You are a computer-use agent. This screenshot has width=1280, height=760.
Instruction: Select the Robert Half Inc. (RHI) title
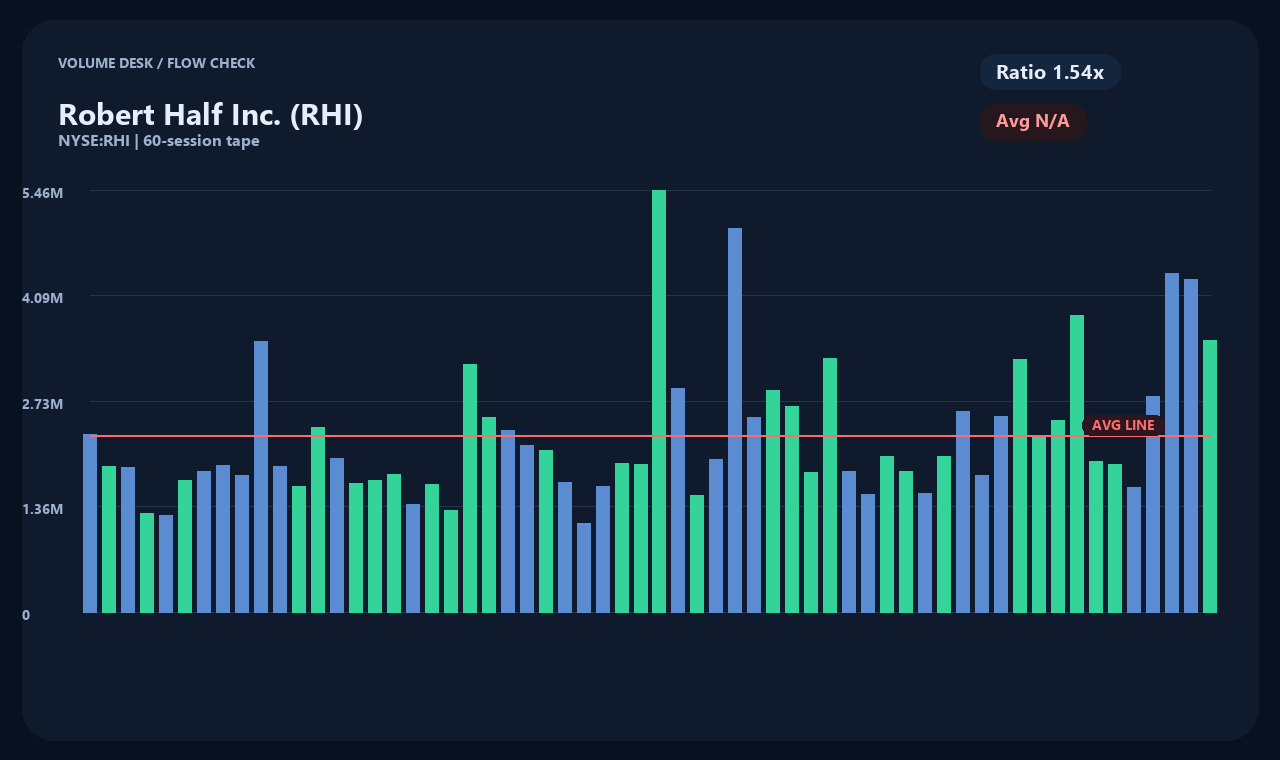tap(211, 115)
